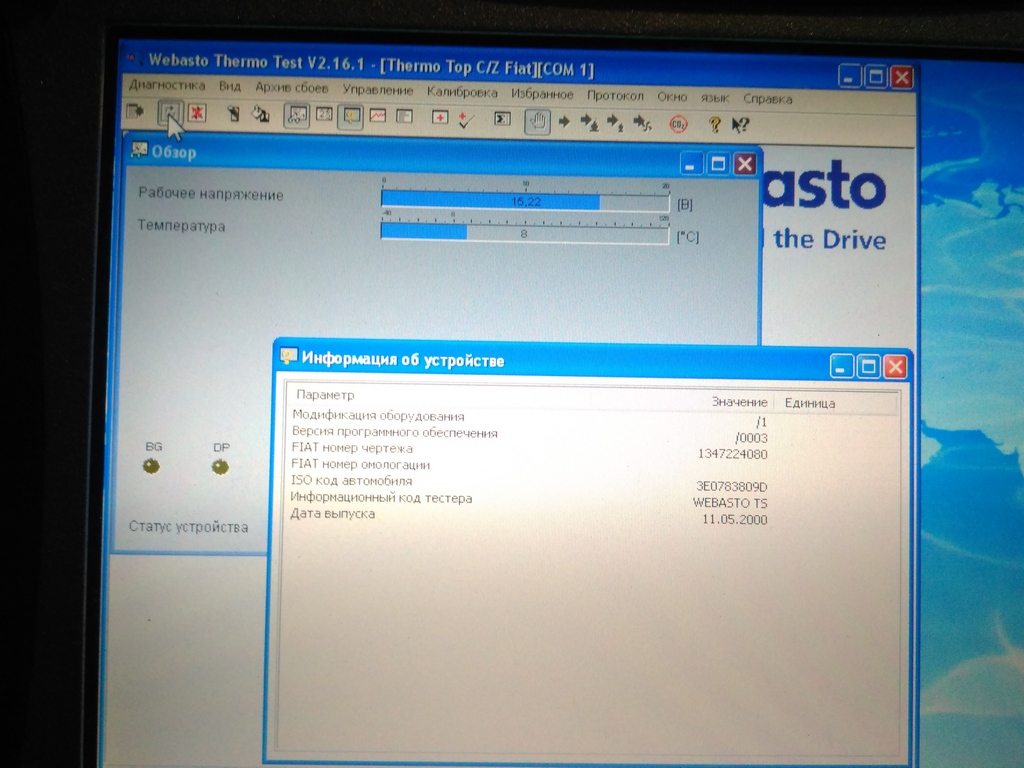Click the exit door icon in the toolbar
This screenshot has height=768, width=1024.
tap(135, 111)
